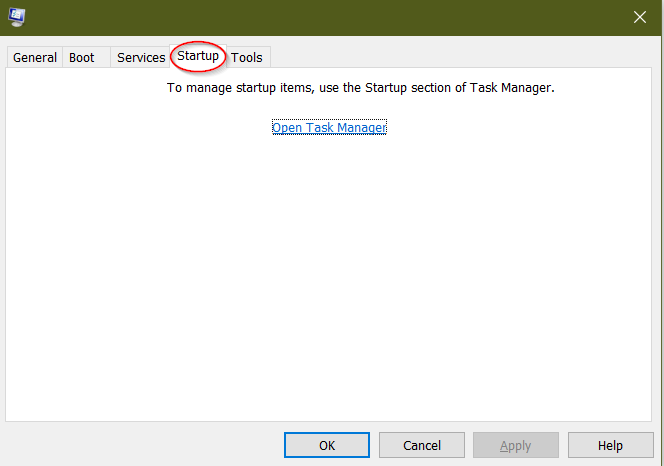Open the window menu from the computer icon
Image resolution: width=664 pixels, height=466 pixels.
click(17, 17)
